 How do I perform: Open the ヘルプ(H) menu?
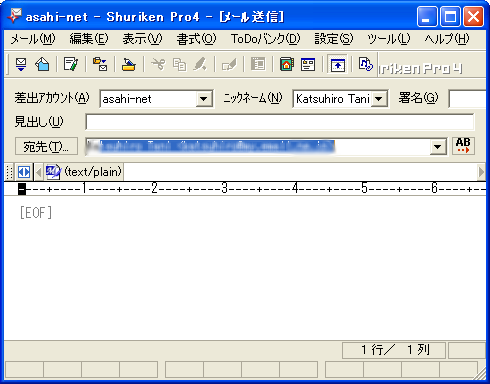coord(447,39)
